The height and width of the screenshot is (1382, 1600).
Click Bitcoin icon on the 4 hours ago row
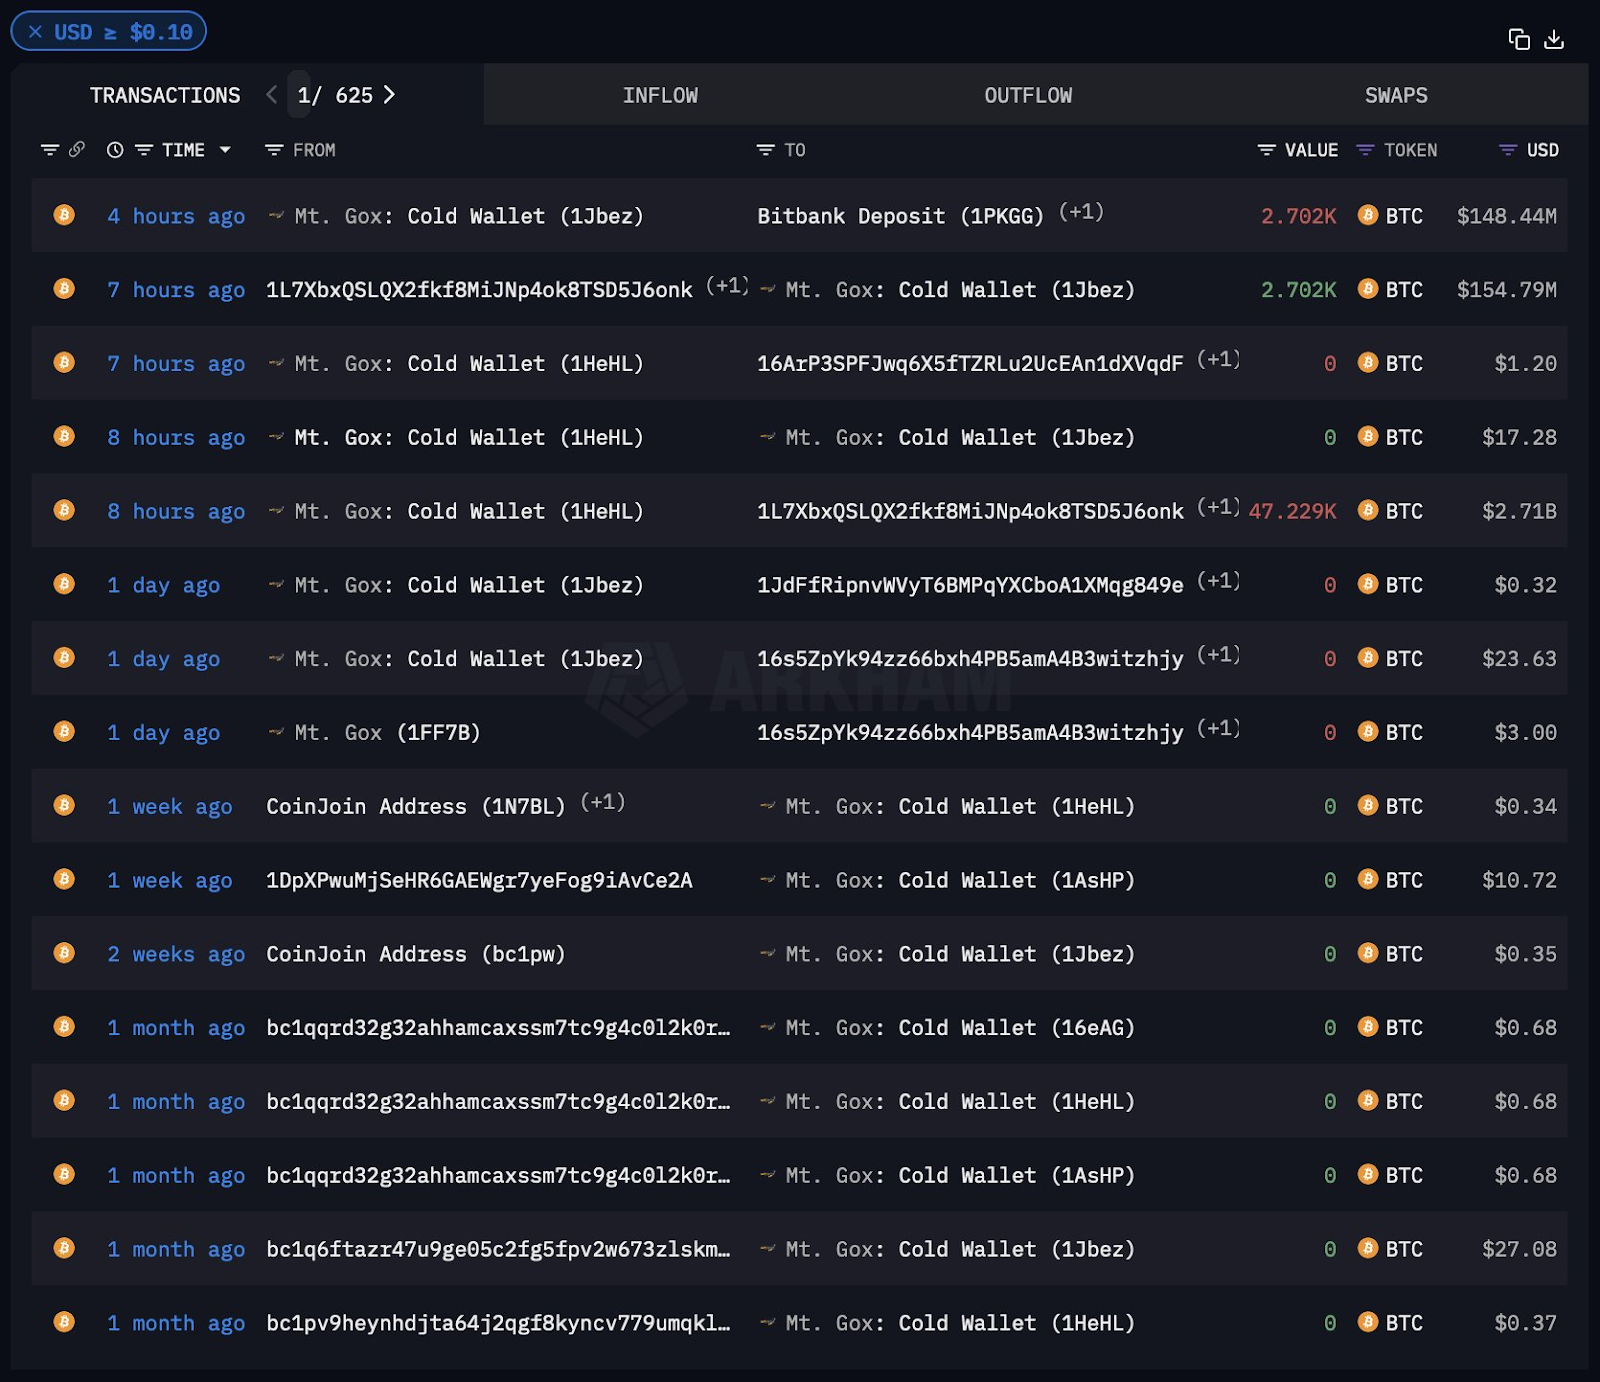[x=64, y=215]
